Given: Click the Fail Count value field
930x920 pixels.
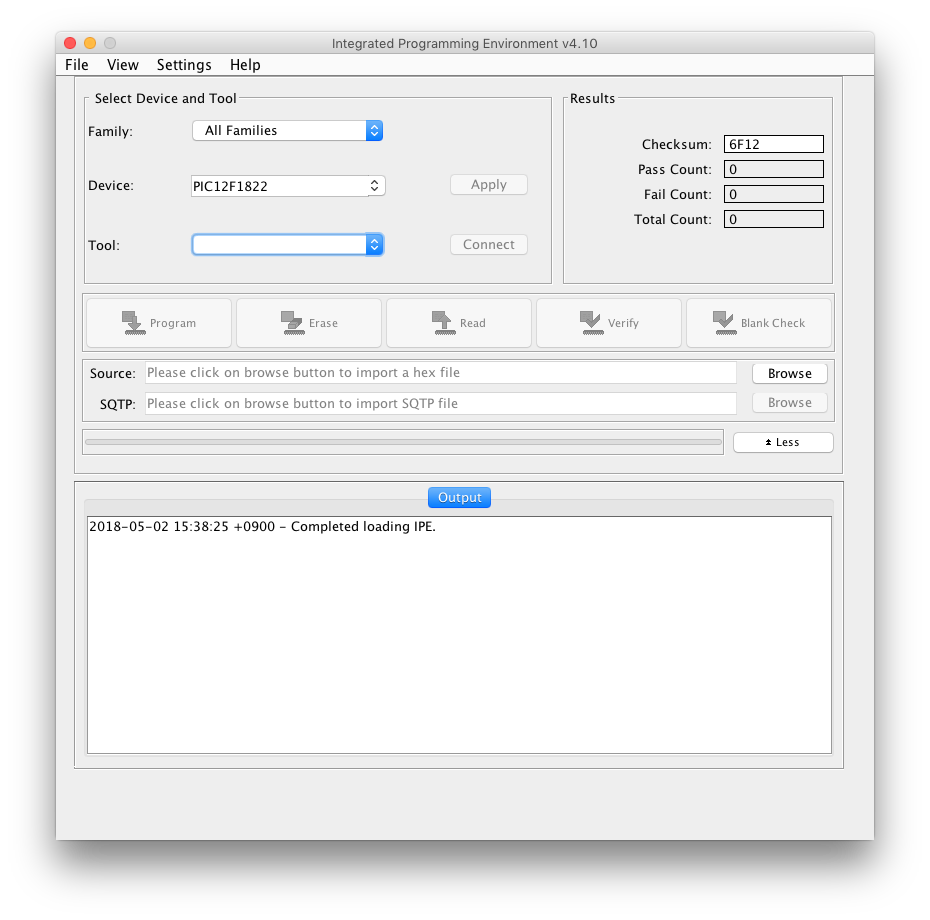Looking at the screenshot, I should [773, 194].
